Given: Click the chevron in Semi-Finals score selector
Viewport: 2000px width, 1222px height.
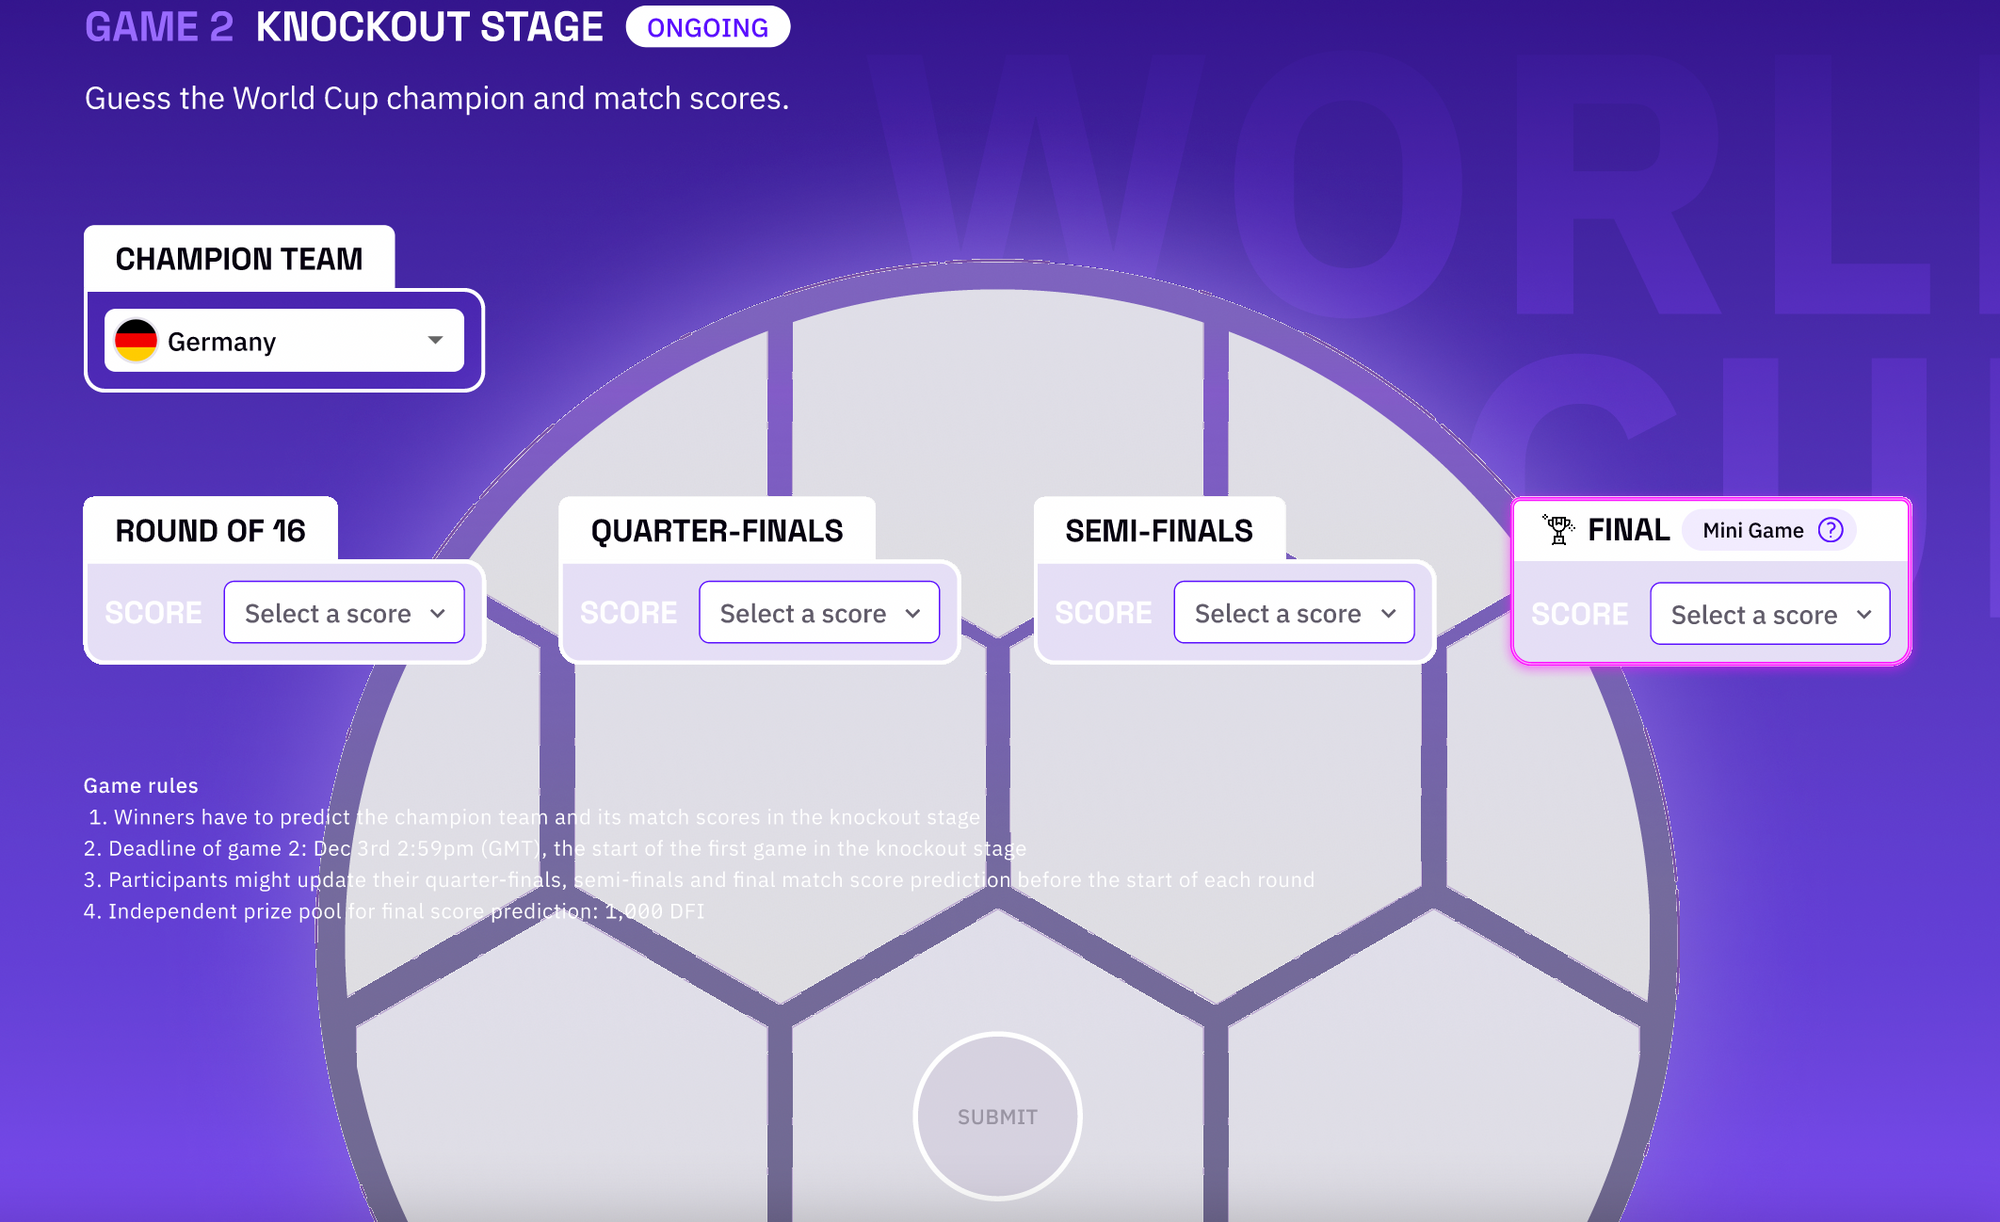Looking at the screenshot, I should (x=1388, y=613).
